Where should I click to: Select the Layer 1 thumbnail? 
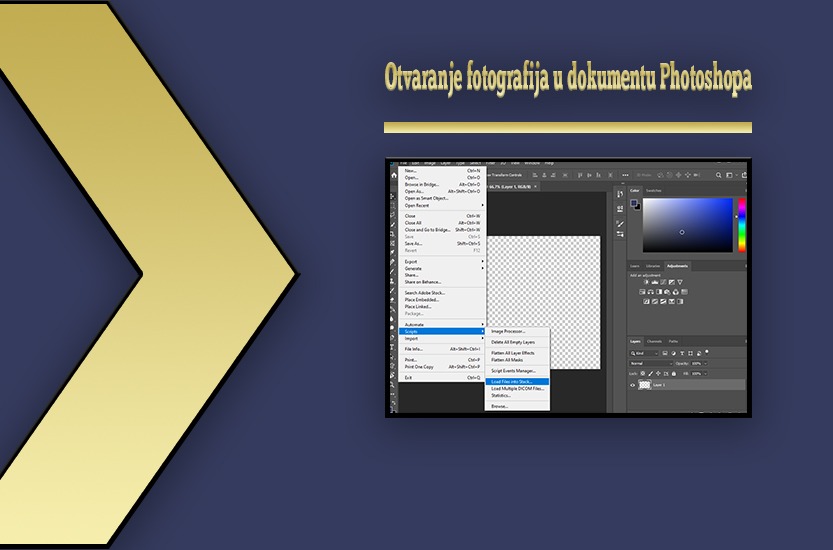pyautogui.click(x=644, y=385)
